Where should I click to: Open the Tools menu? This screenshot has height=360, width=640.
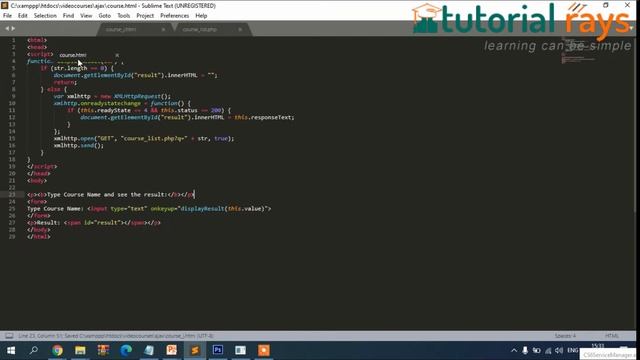pyautogui.click(x=124, y=16)
